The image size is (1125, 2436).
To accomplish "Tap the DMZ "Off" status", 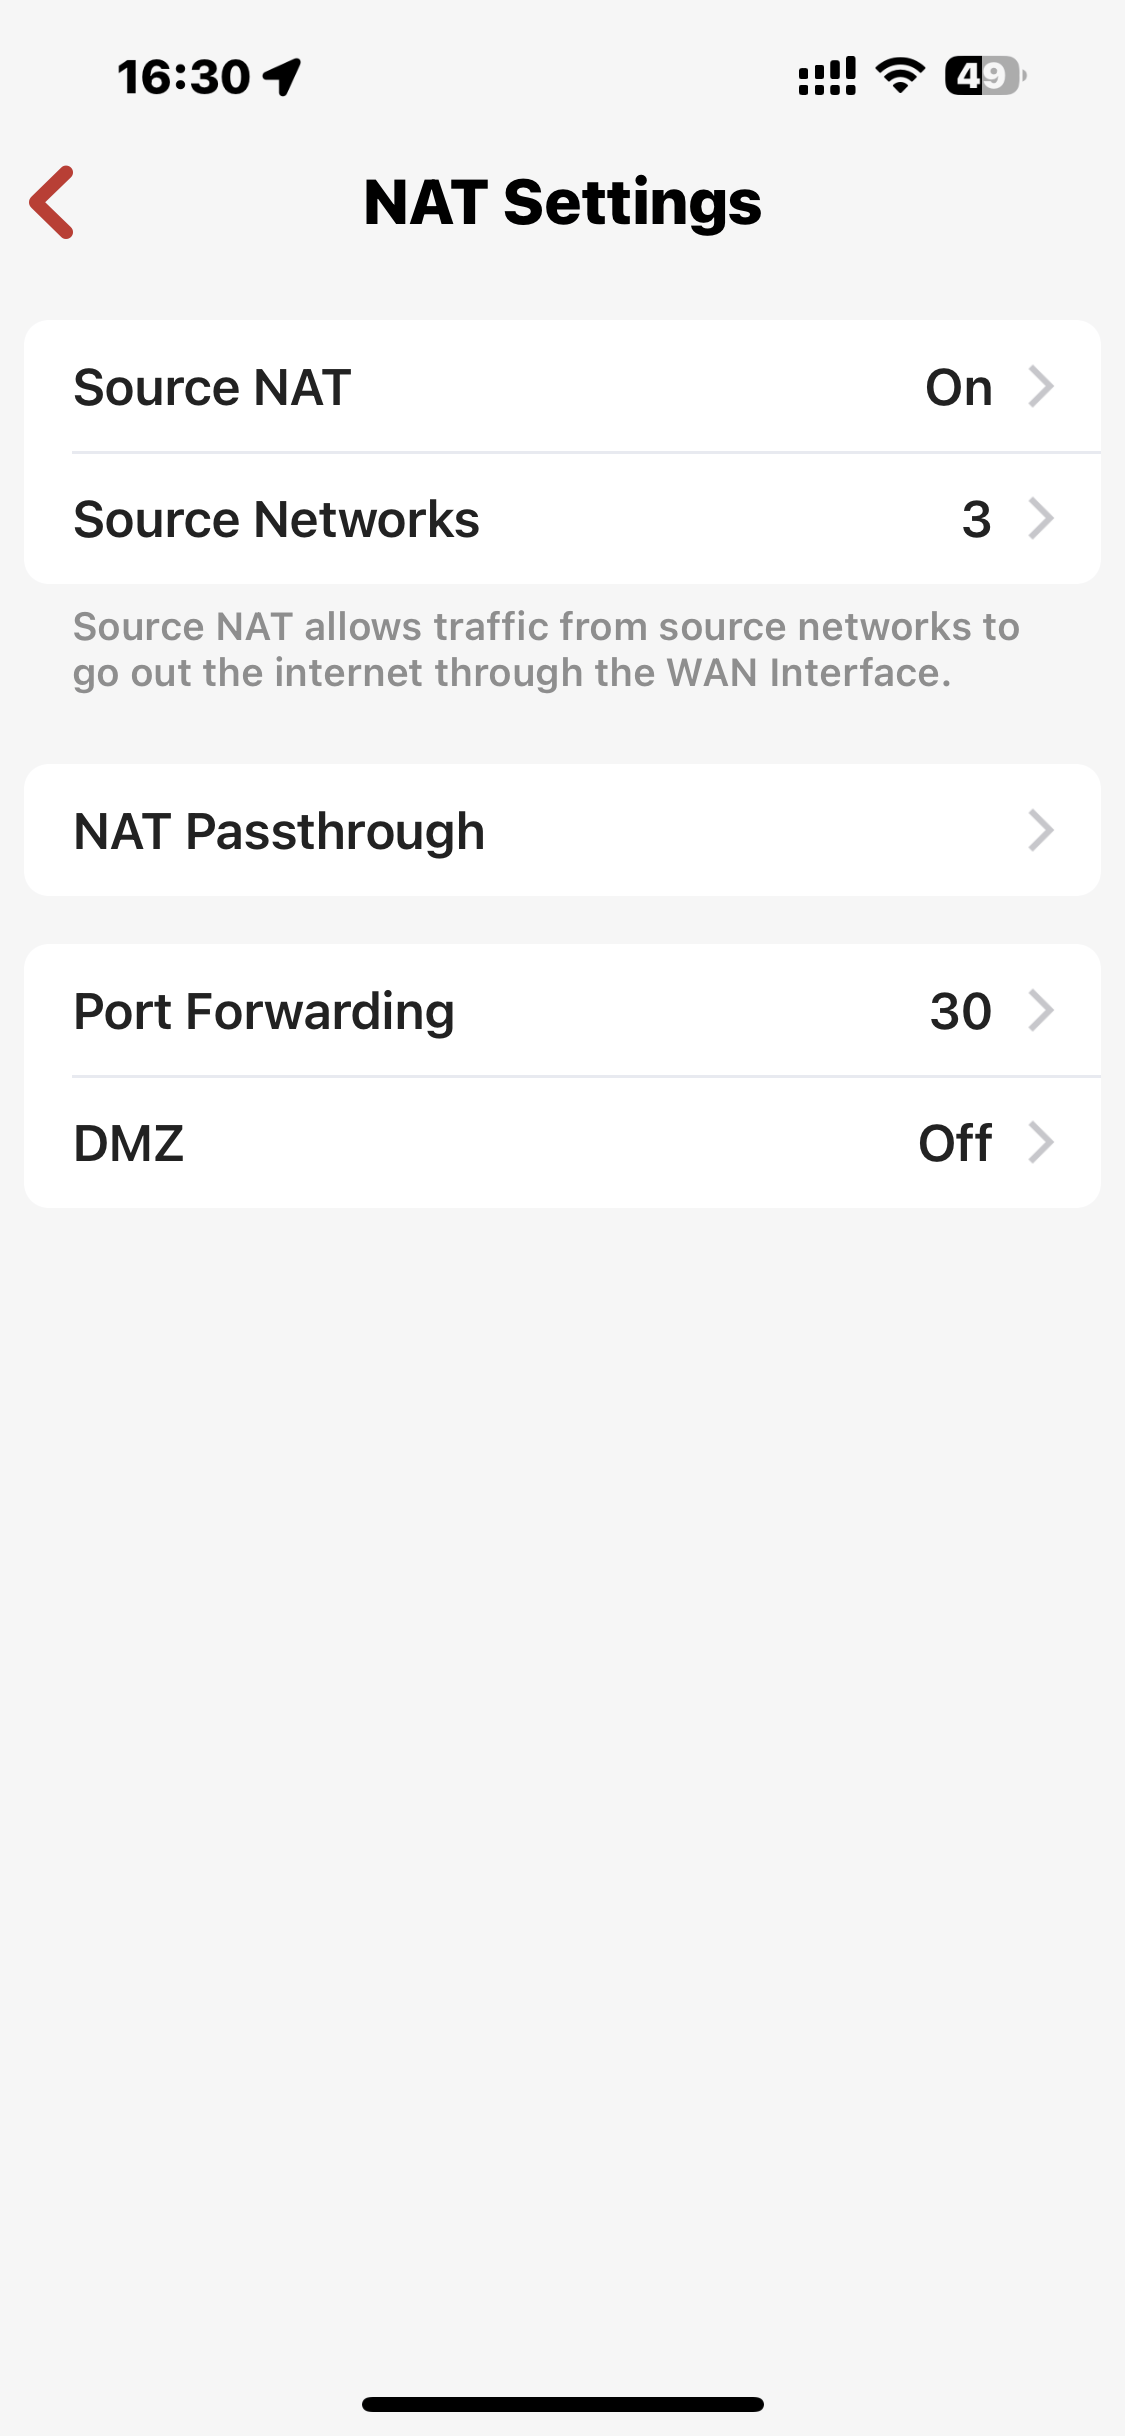I will pyautogui.click(x=955, y=1142).
